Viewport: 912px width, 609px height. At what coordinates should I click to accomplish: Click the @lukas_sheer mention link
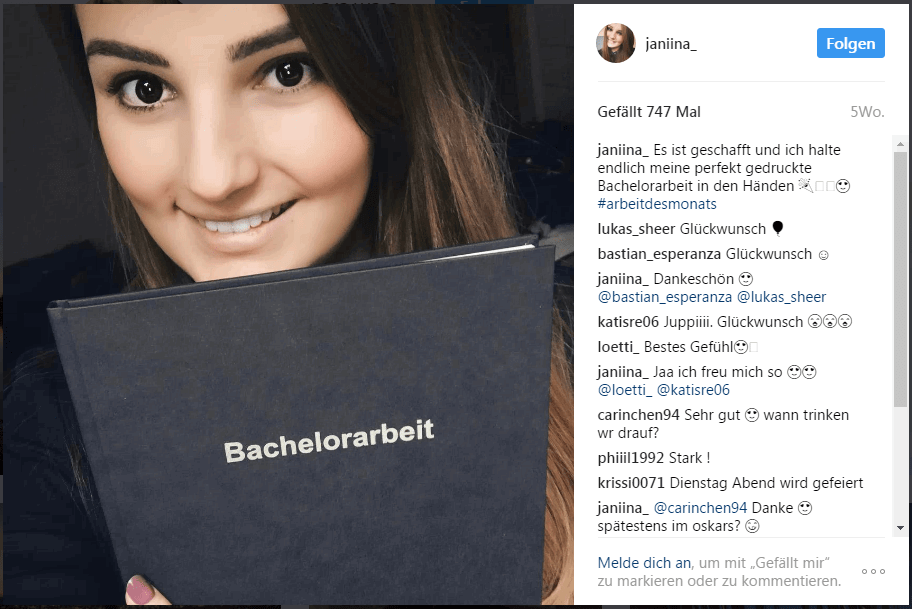[x=781, y=297]
